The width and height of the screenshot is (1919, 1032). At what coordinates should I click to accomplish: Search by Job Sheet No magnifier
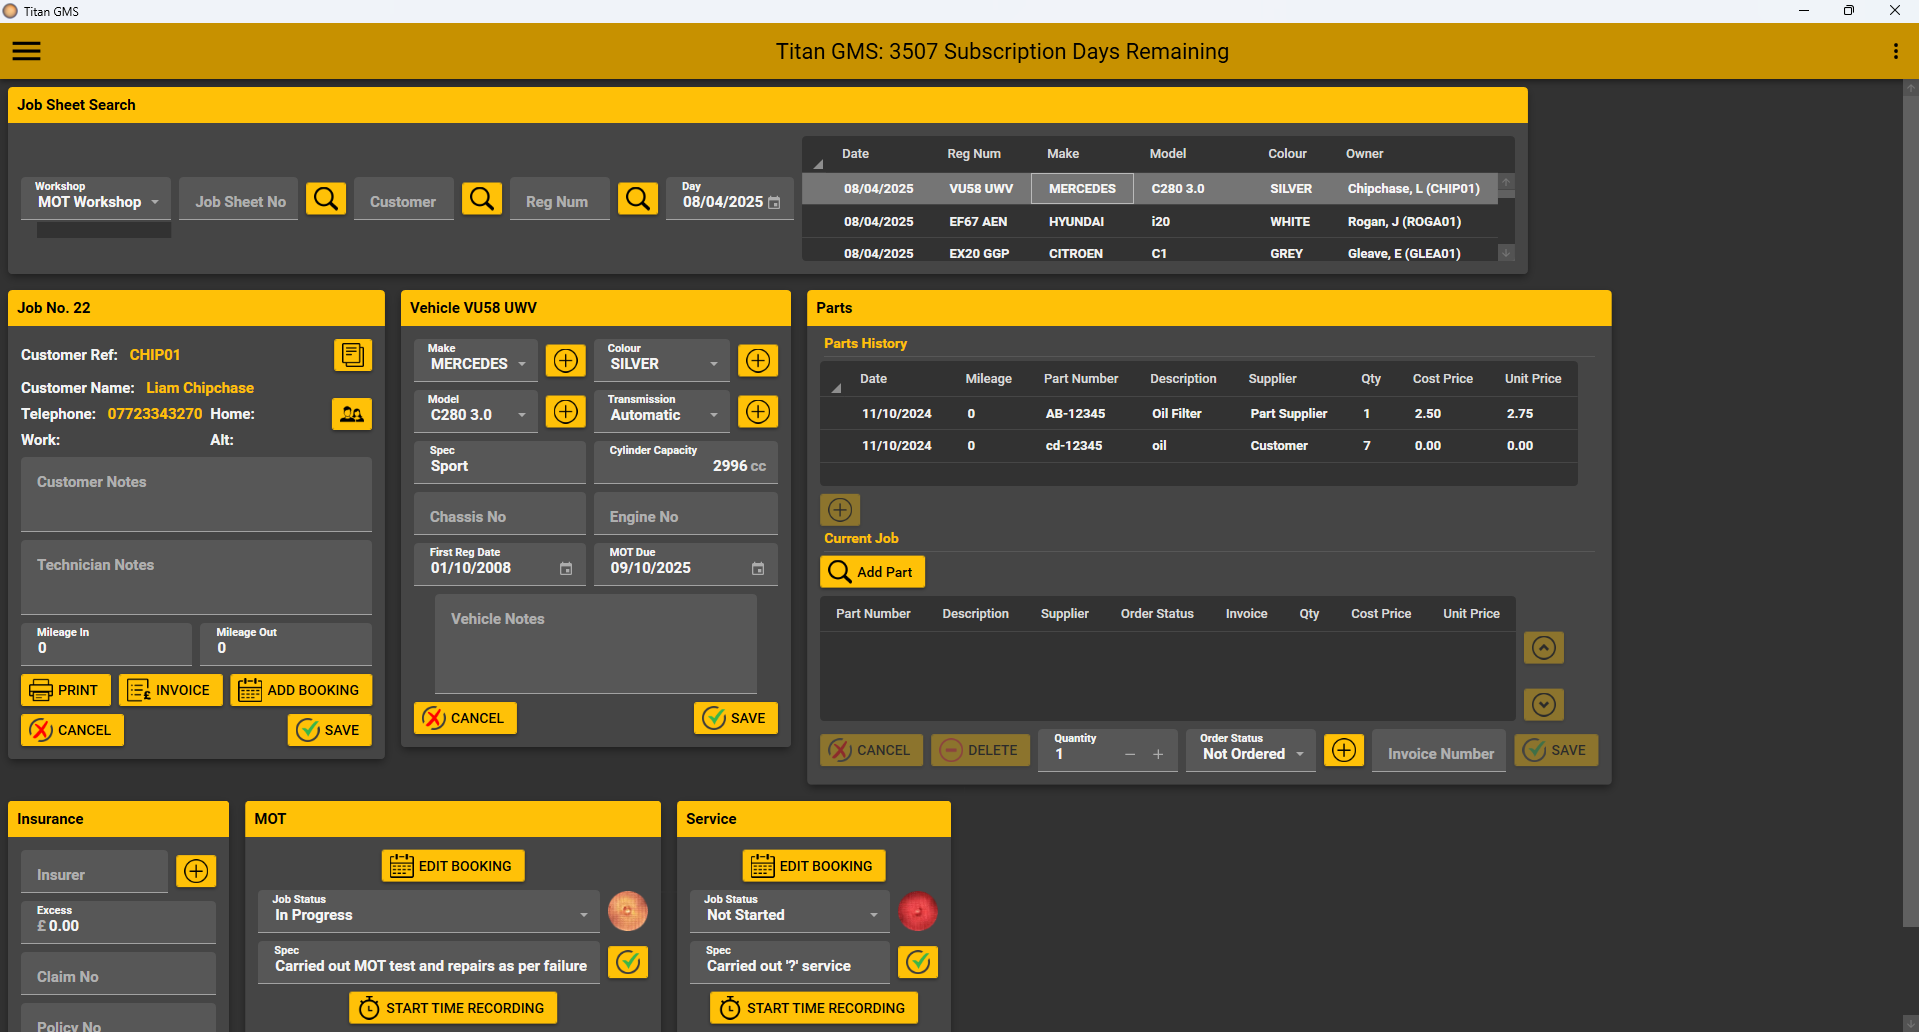click(x=326, y=199)
